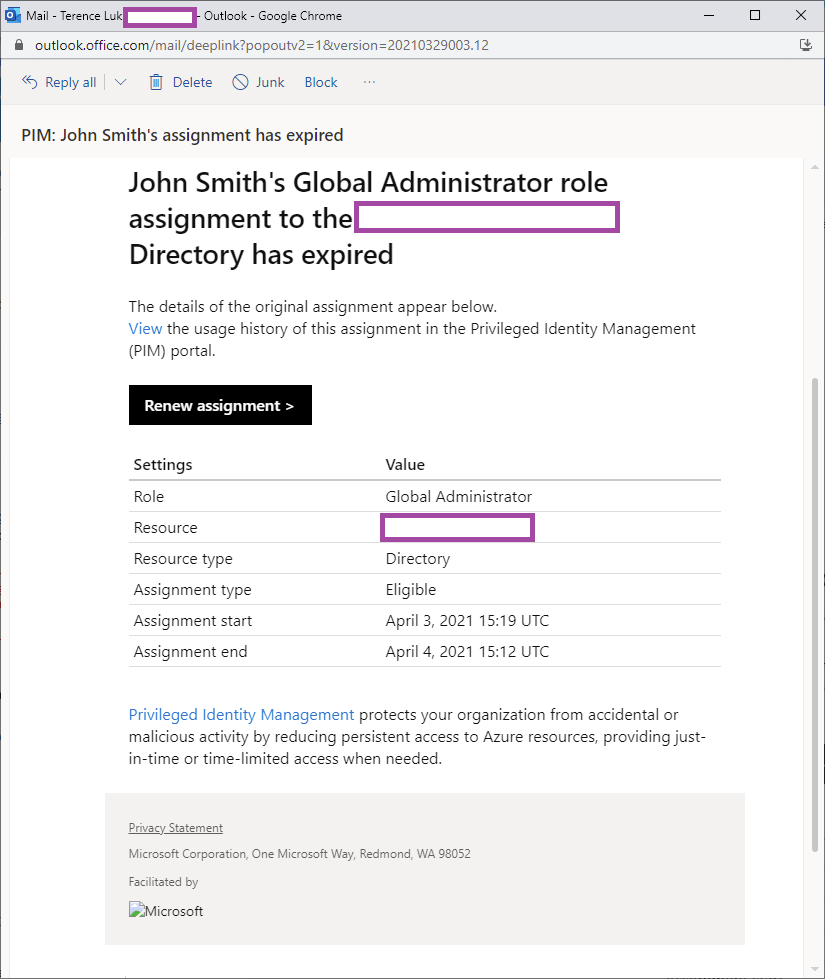Screen dimensions: 825x979
Task: Expand the reply options chevron
Action: pyautogui.click(x=121, y=82)
